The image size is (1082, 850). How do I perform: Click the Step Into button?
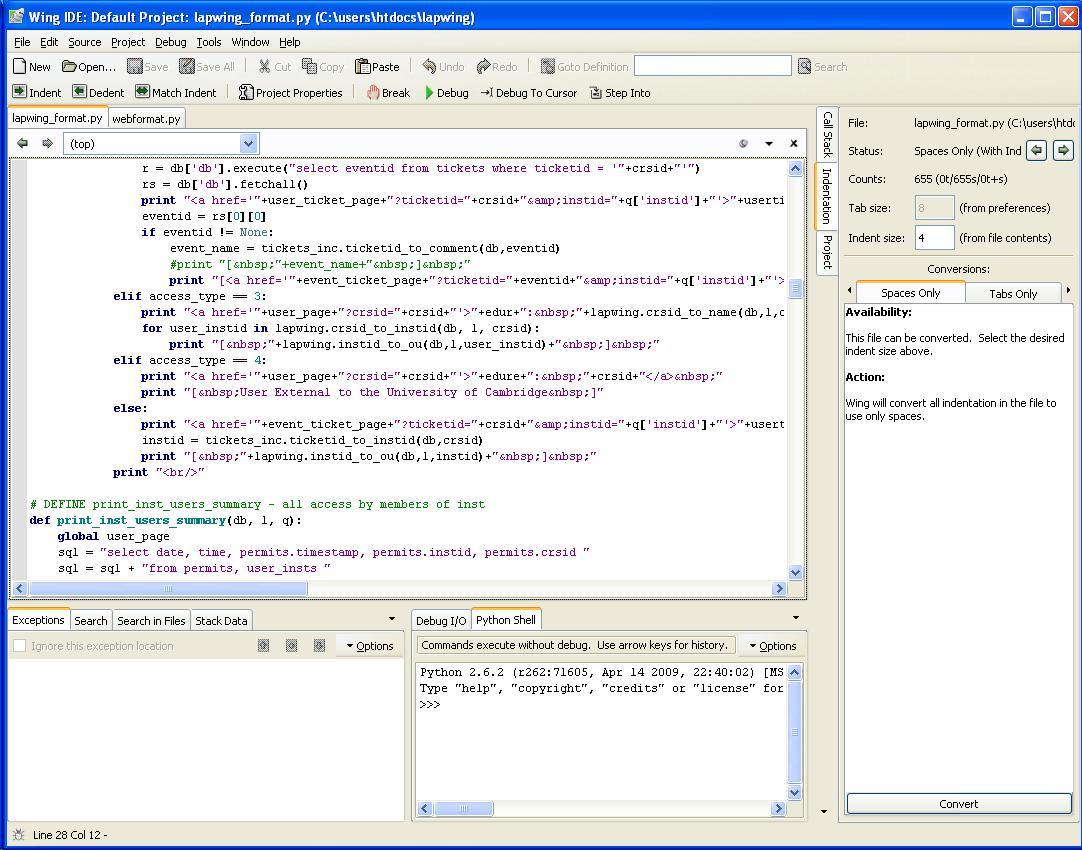(x=620, y=92)
